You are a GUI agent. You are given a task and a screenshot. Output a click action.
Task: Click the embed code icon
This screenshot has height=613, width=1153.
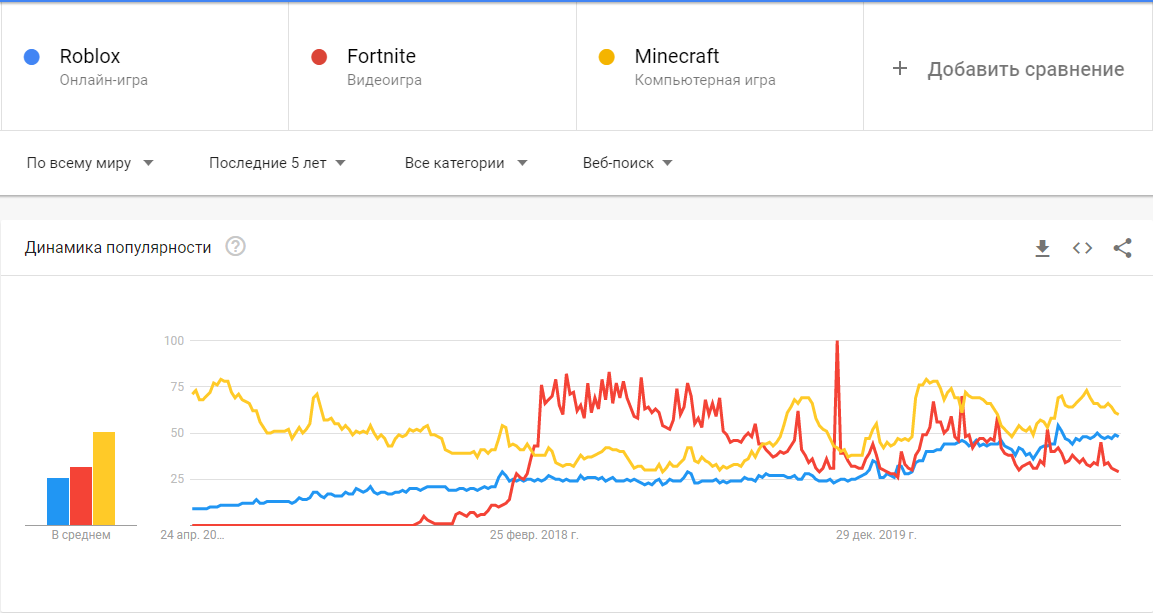coord(1082,248)
